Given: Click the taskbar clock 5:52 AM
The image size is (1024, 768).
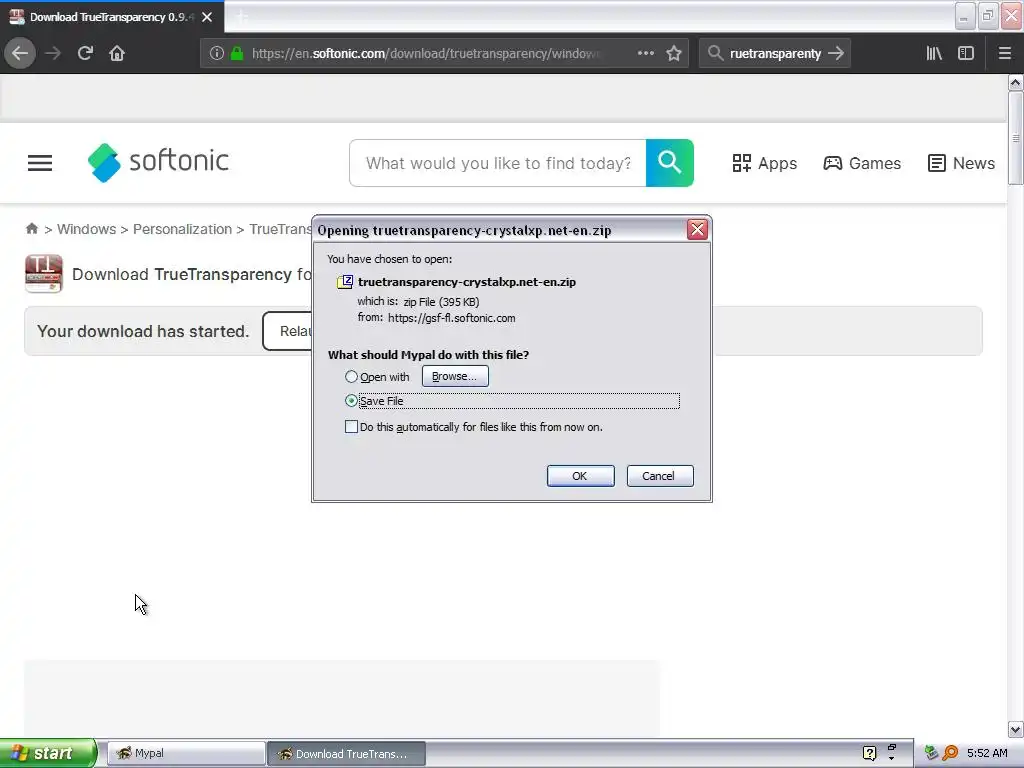Looking at the screenshot, I should tap(987, 753).
